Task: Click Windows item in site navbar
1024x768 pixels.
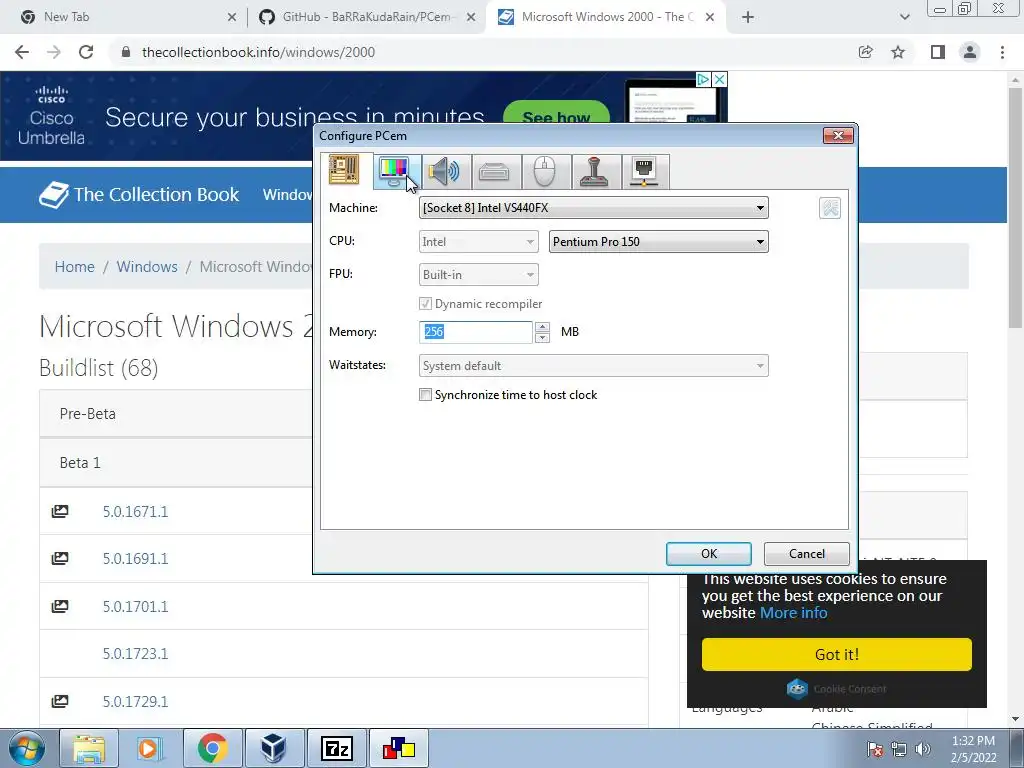Action: pyautogui.click(x=287, y=195)
